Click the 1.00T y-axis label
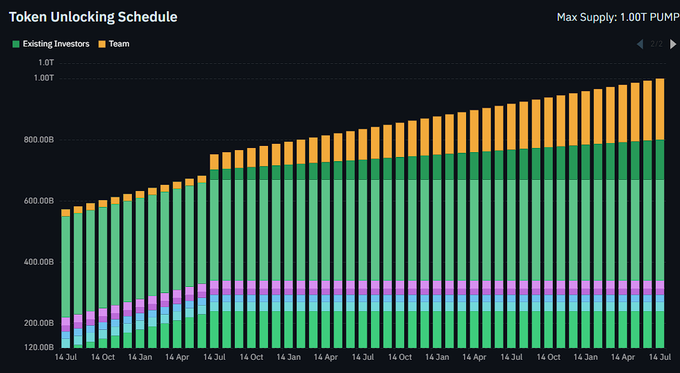This screenshot has width=680, height=373. click(44, 78)
